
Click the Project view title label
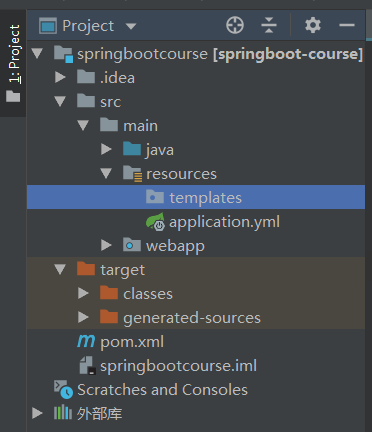88,26
